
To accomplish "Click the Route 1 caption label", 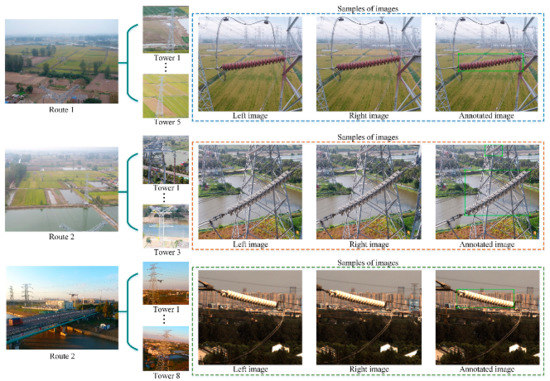I will 62,110.
